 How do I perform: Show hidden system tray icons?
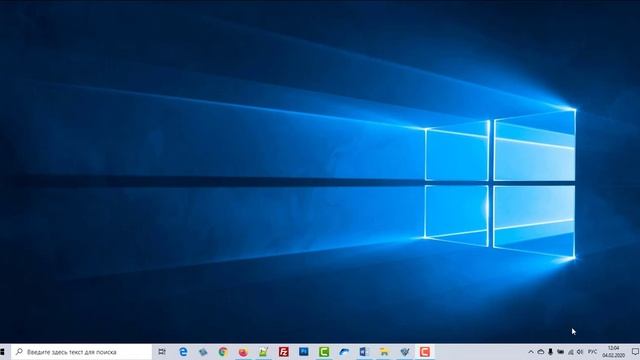[x=531, y=352]
